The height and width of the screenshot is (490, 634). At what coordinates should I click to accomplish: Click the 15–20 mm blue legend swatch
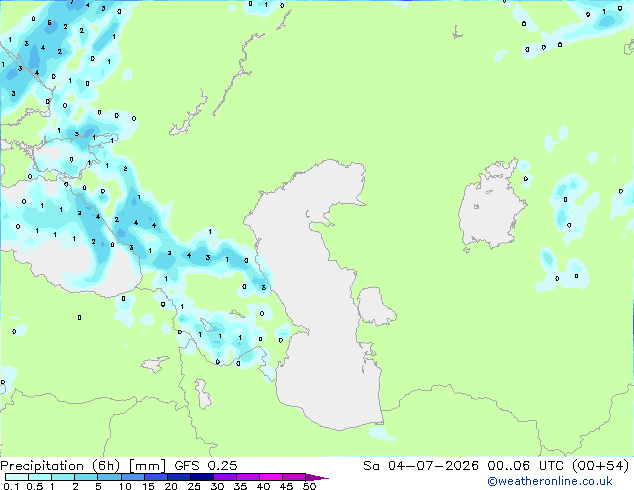coord(156,477)
